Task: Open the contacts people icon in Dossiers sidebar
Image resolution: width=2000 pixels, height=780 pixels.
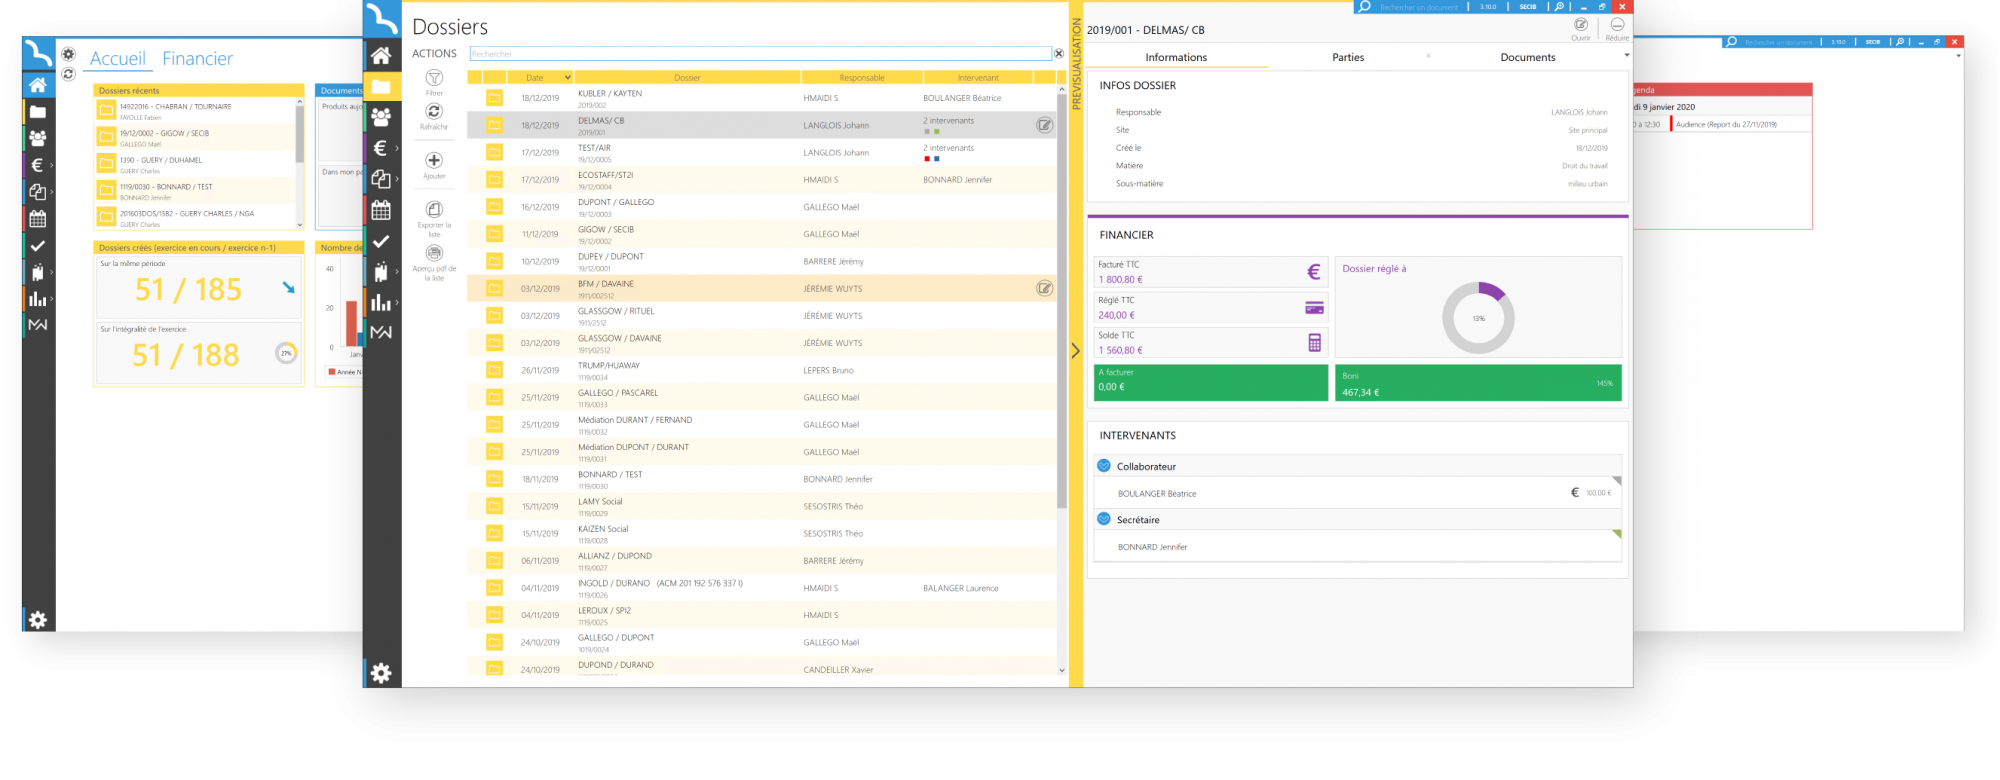Action: [x=381, y=117]
